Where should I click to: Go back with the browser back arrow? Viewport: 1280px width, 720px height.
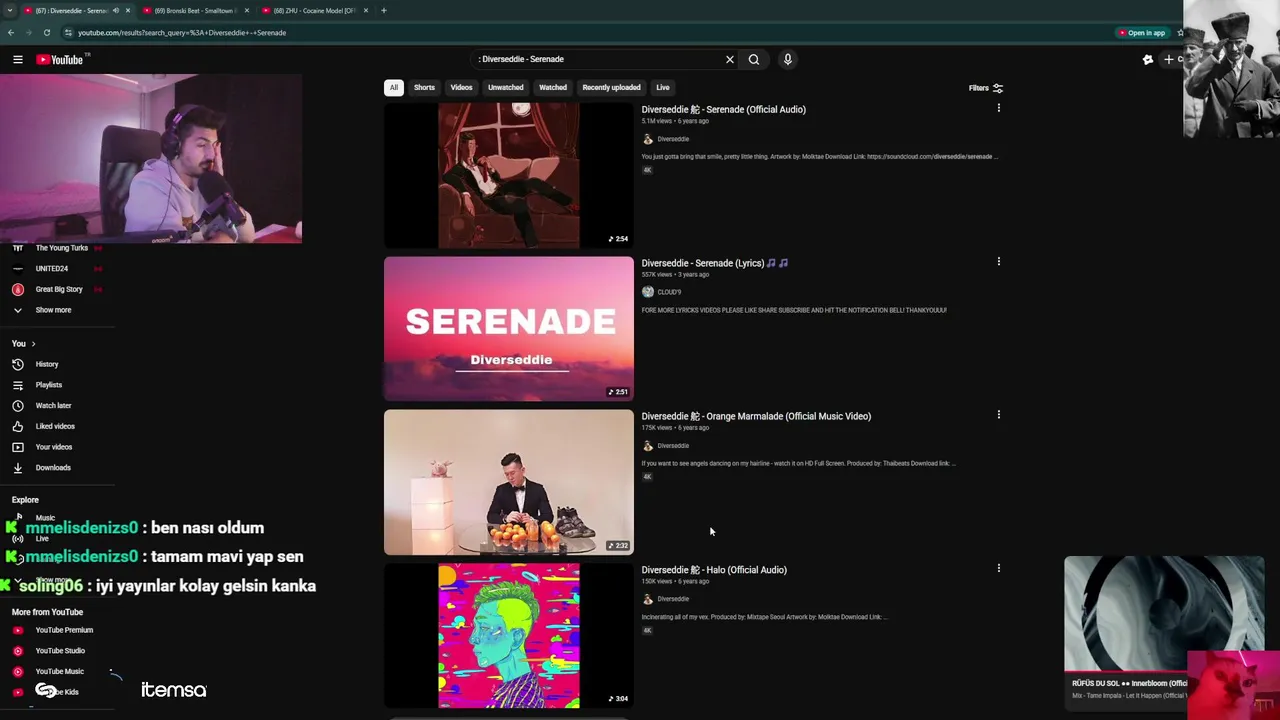click(x=11, y=33)
